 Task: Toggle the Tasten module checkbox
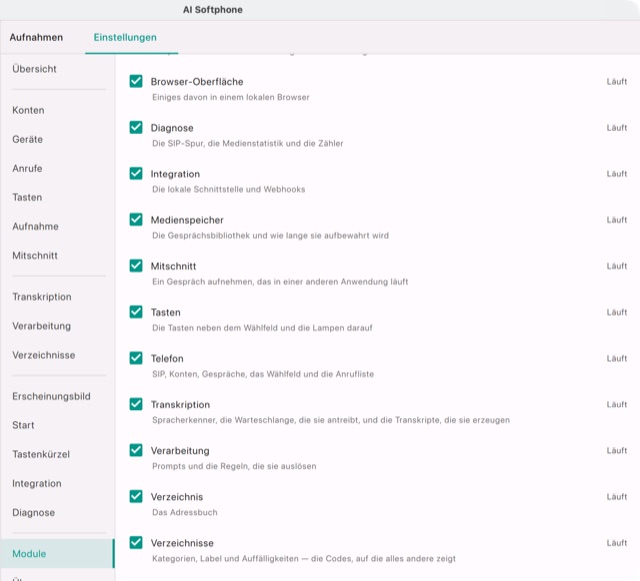[x=136, y=312]
